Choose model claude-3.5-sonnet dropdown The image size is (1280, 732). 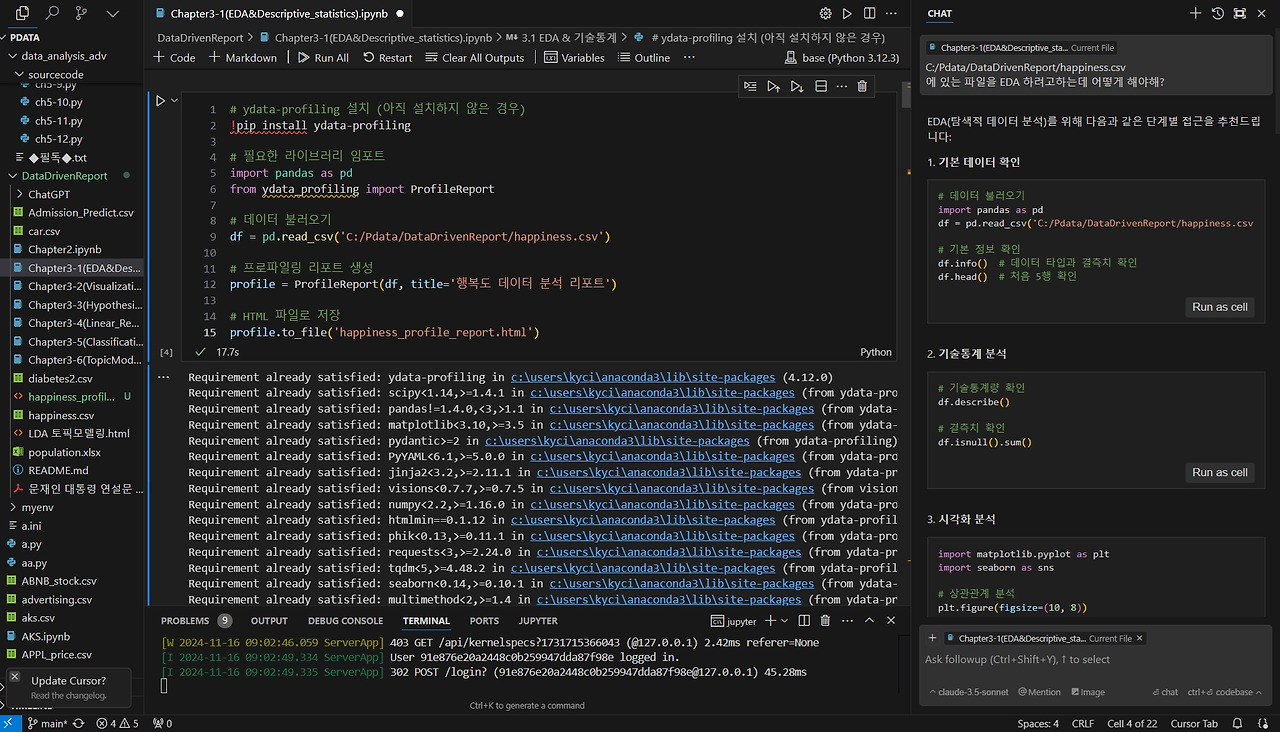click(x=968, y=692)
